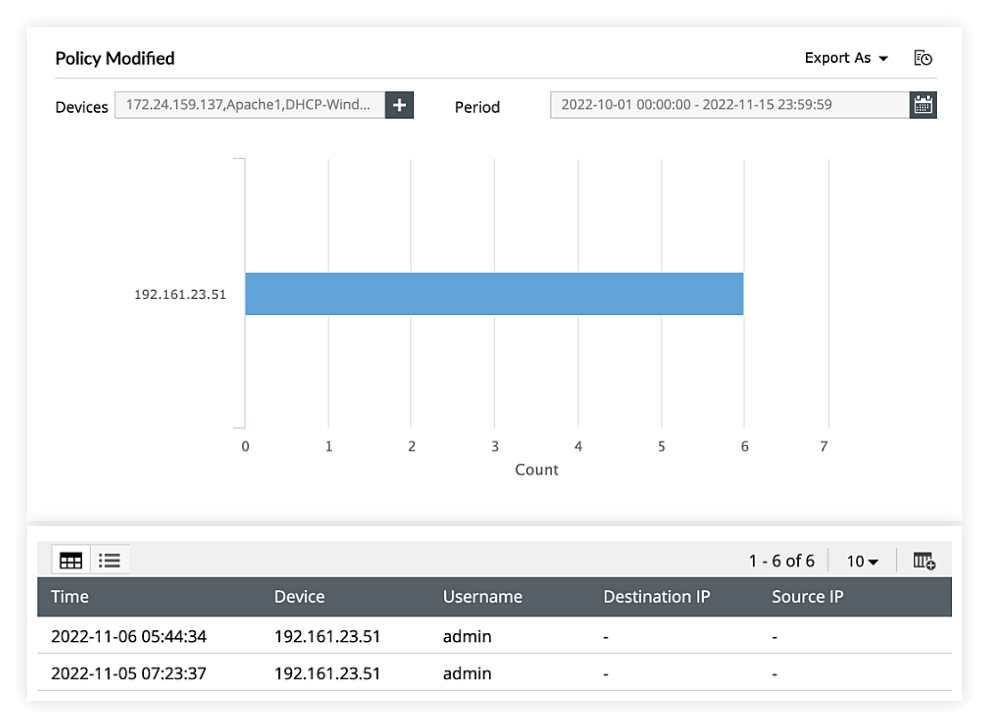Click the Devices input field
Viewport: 989px width, 728px height.
click(x=250, y=104)
